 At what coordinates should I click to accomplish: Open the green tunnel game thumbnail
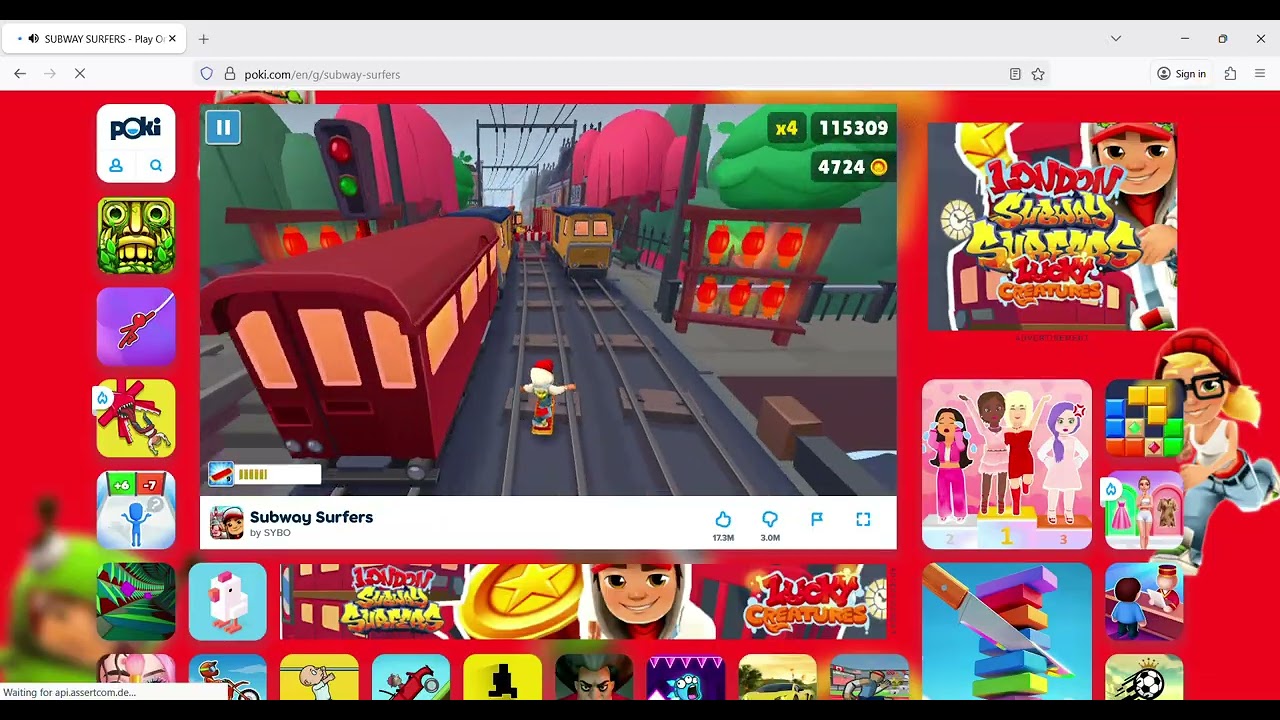[136, 601]
